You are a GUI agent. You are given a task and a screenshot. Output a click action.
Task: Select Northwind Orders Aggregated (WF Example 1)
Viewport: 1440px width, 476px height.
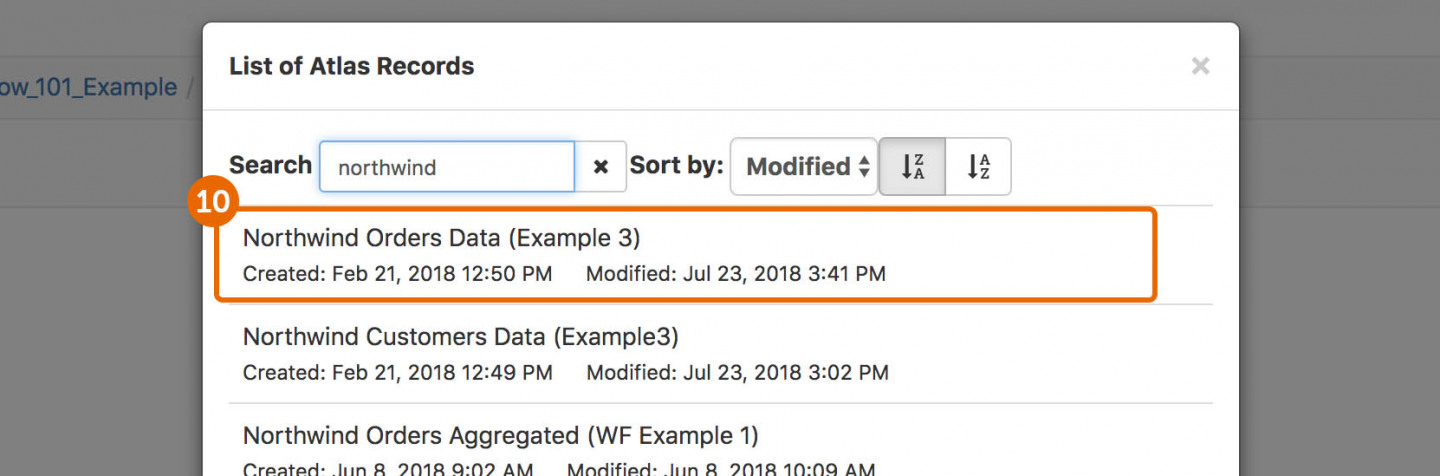click(721, 447)
